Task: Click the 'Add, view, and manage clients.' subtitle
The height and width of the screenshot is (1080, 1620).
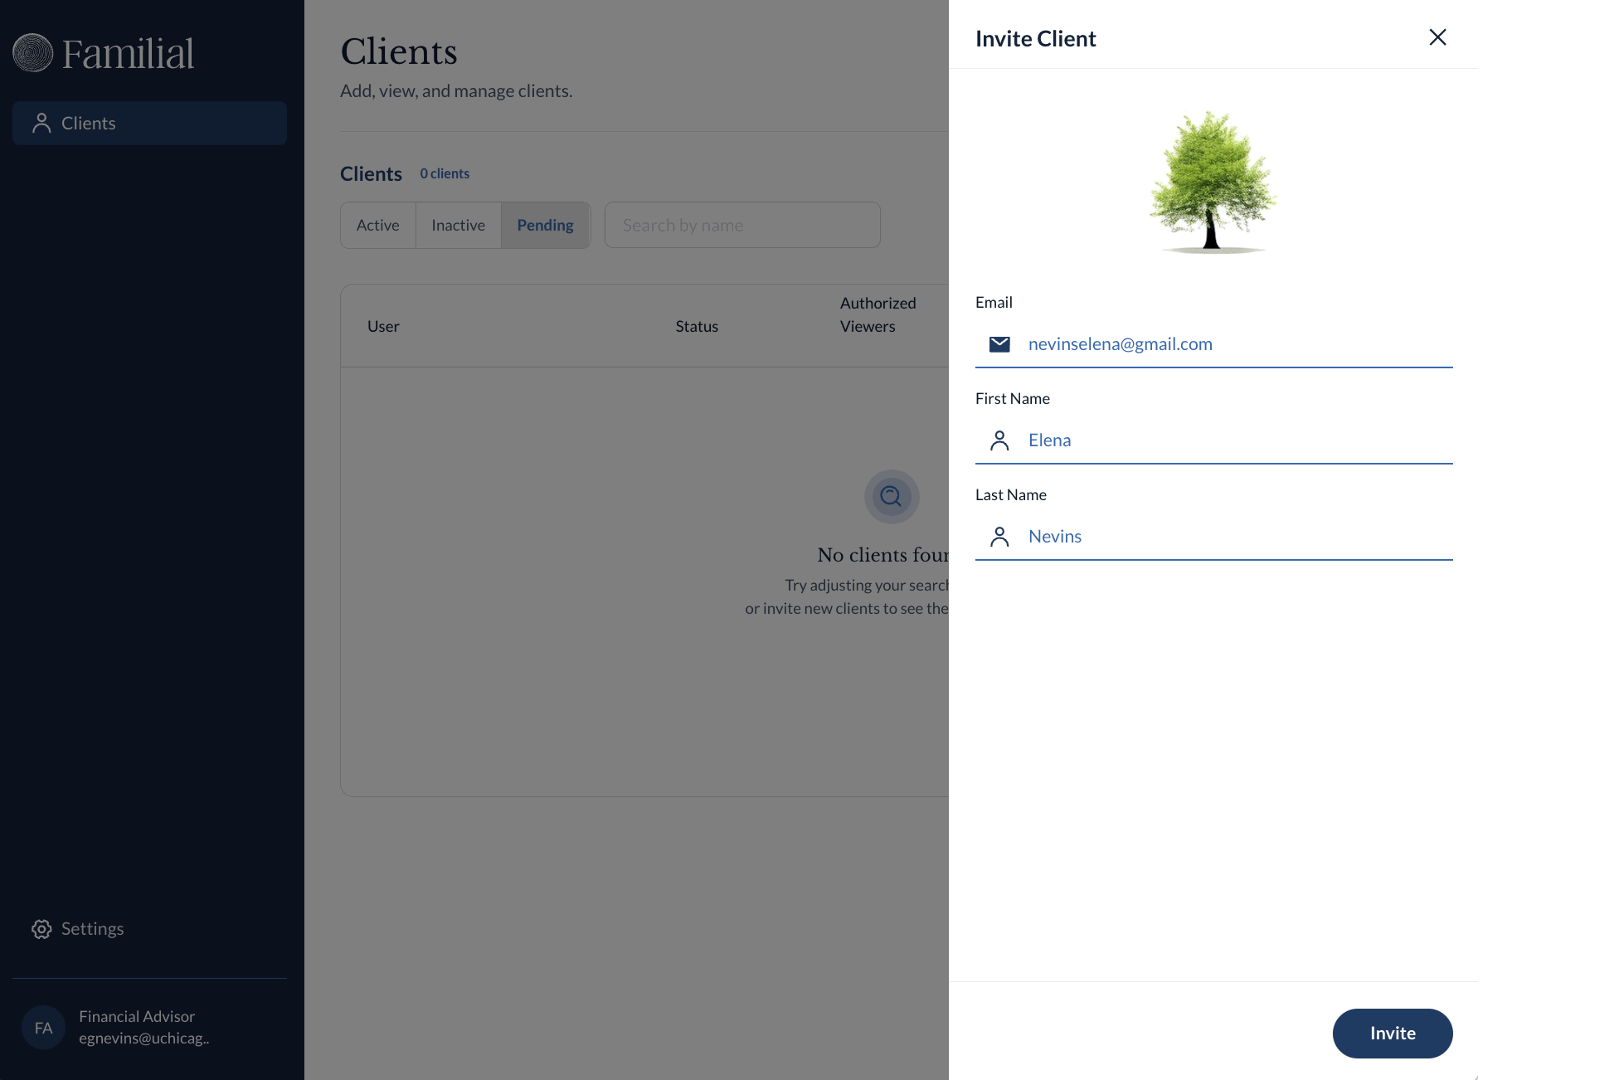Action: (x=456, y=91)
